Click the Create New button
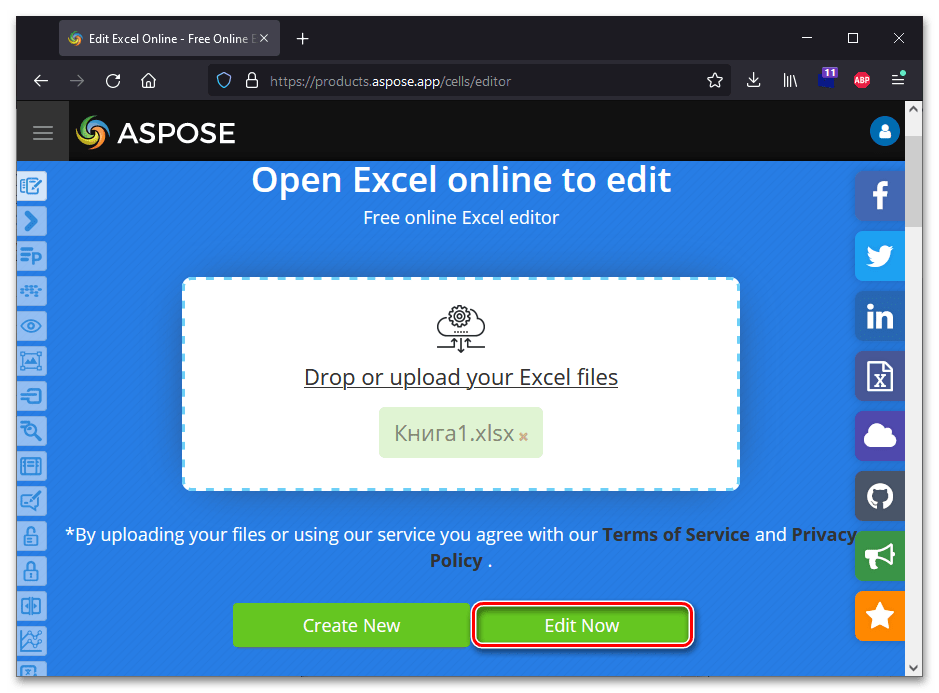 352,625
